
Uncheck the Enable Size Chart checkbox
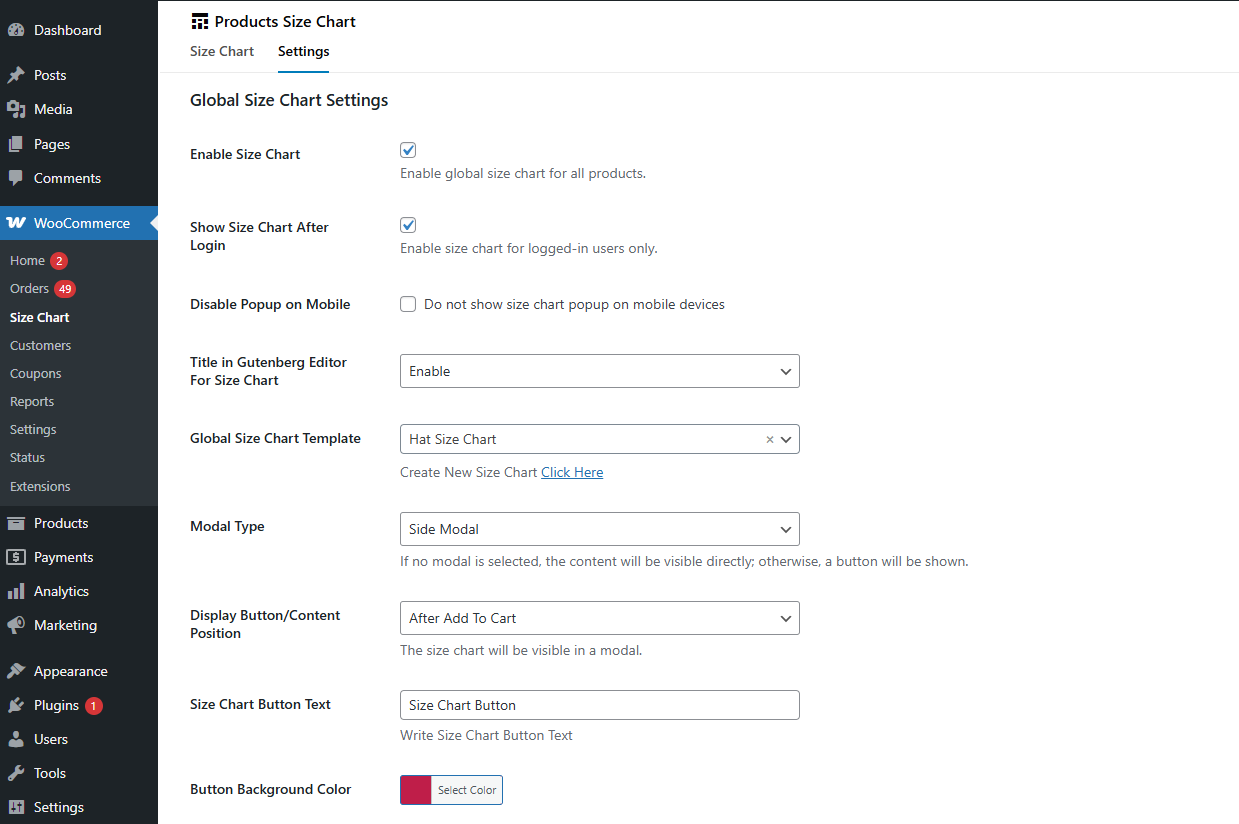tap(408, 150)
